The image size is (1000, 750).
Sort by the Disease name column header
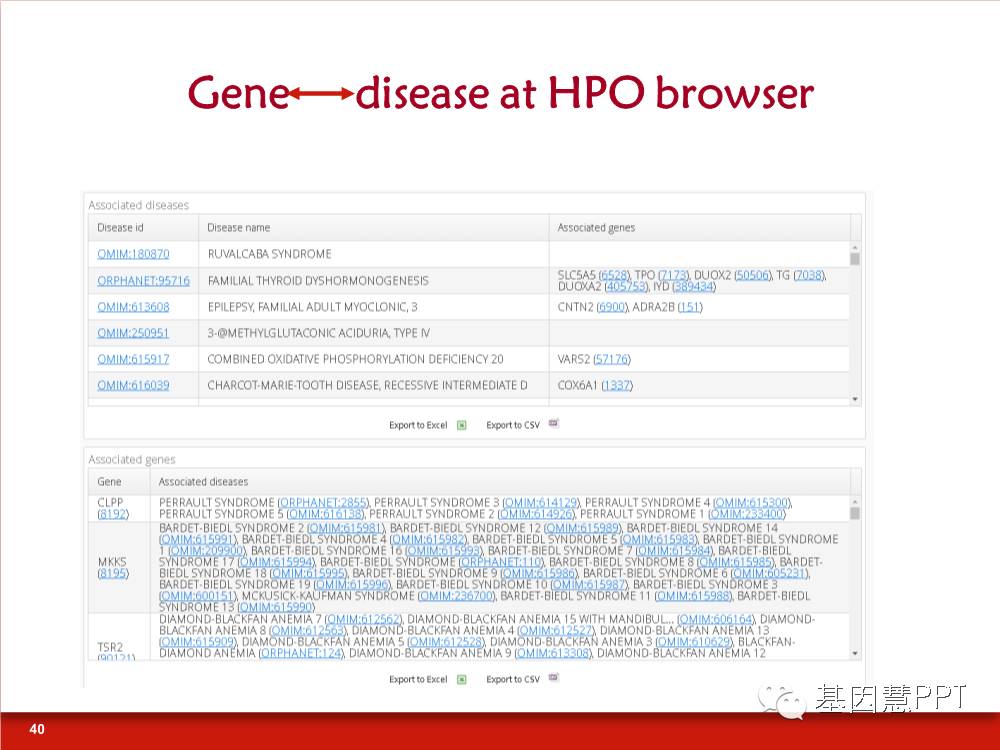tap(239, 228)
